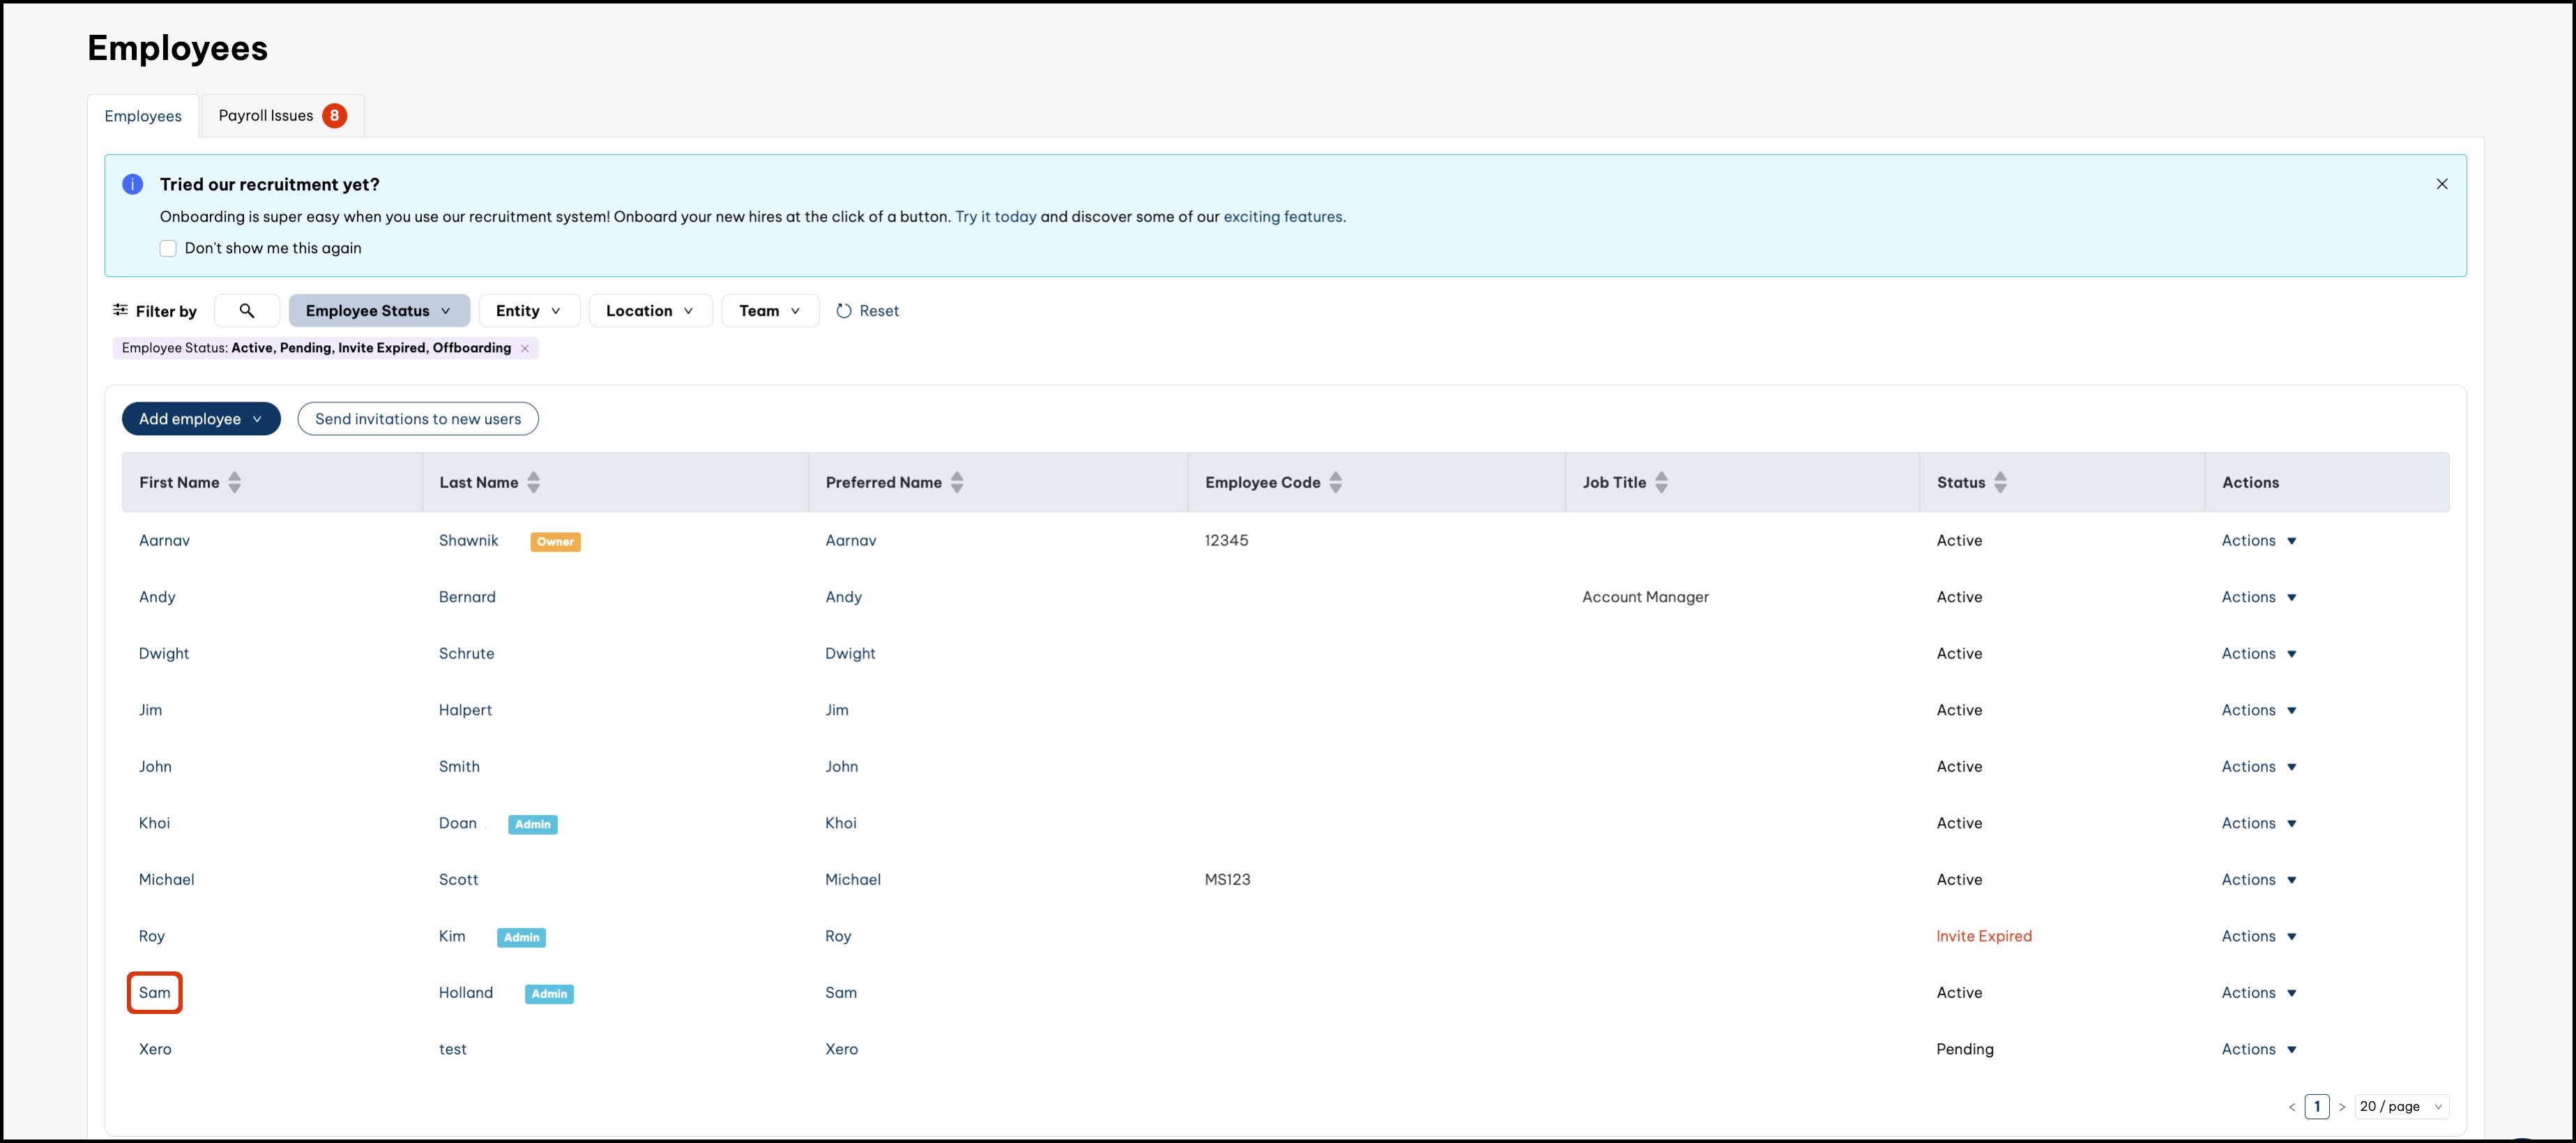Click Send invitations to new users
The width and height of the screenshot is (2576, 1143).
click(x=418, y=419)
